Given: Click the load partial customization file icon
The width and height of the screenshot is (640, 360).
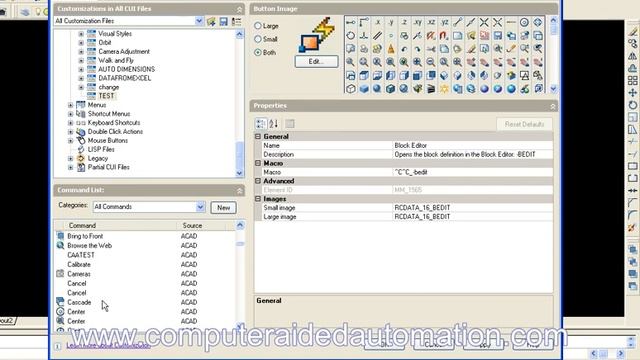Looking at the screenshot, I should [211, 21].
